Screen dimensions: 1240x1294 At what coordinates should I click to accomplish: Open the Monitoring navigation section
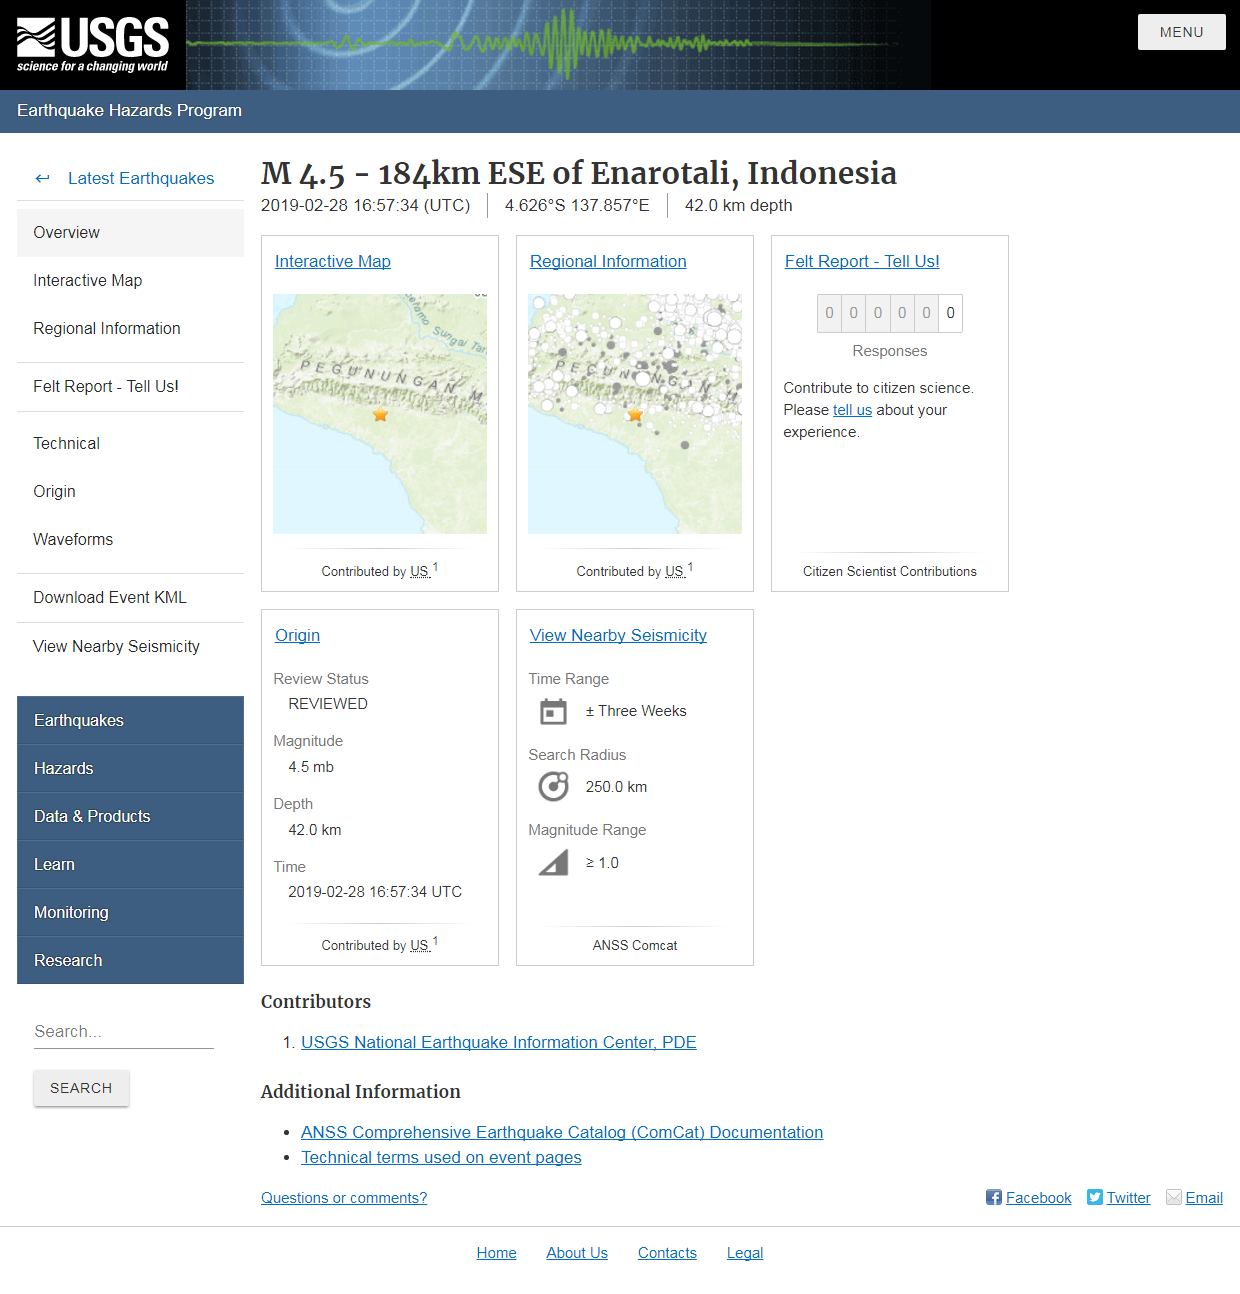(x=130, y=912)
